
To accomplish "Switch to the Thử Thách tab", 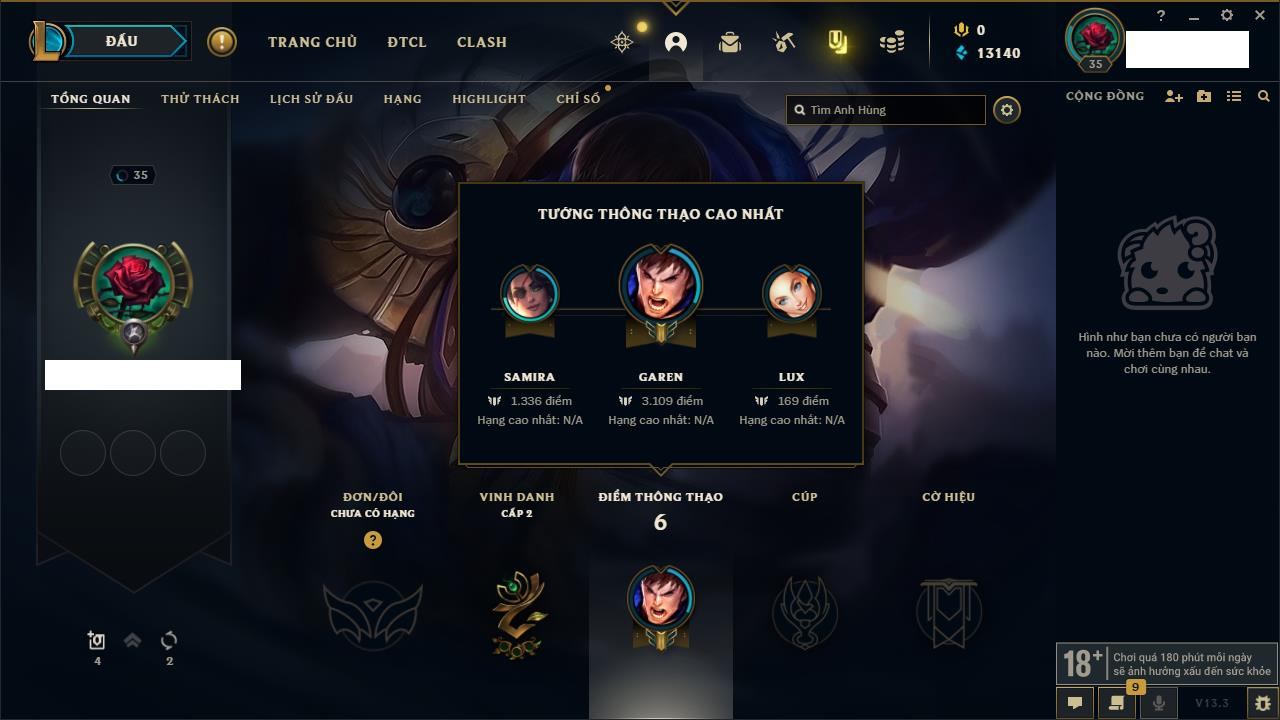I will coord(200,99).
